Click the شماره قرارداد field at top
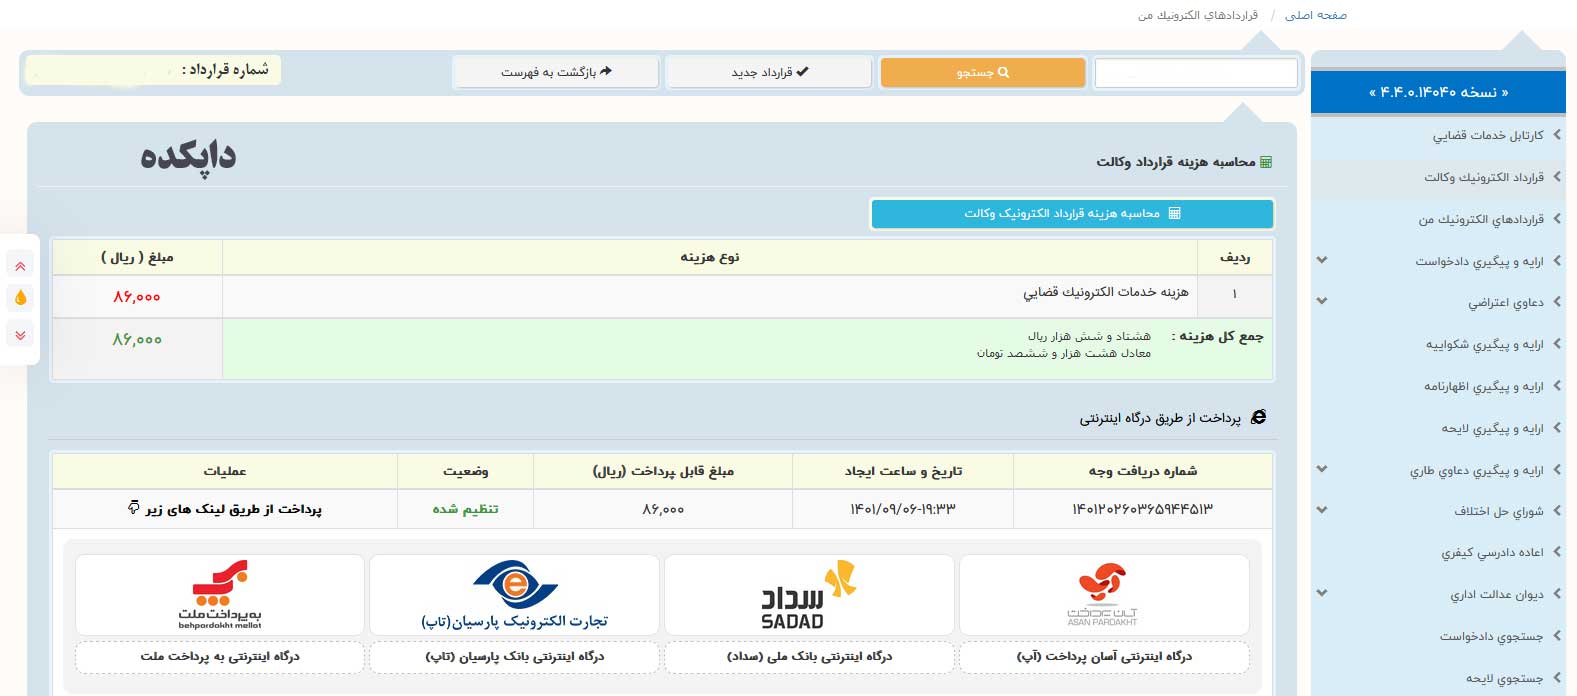This screenshot has width=1577, height=696. 153,70
